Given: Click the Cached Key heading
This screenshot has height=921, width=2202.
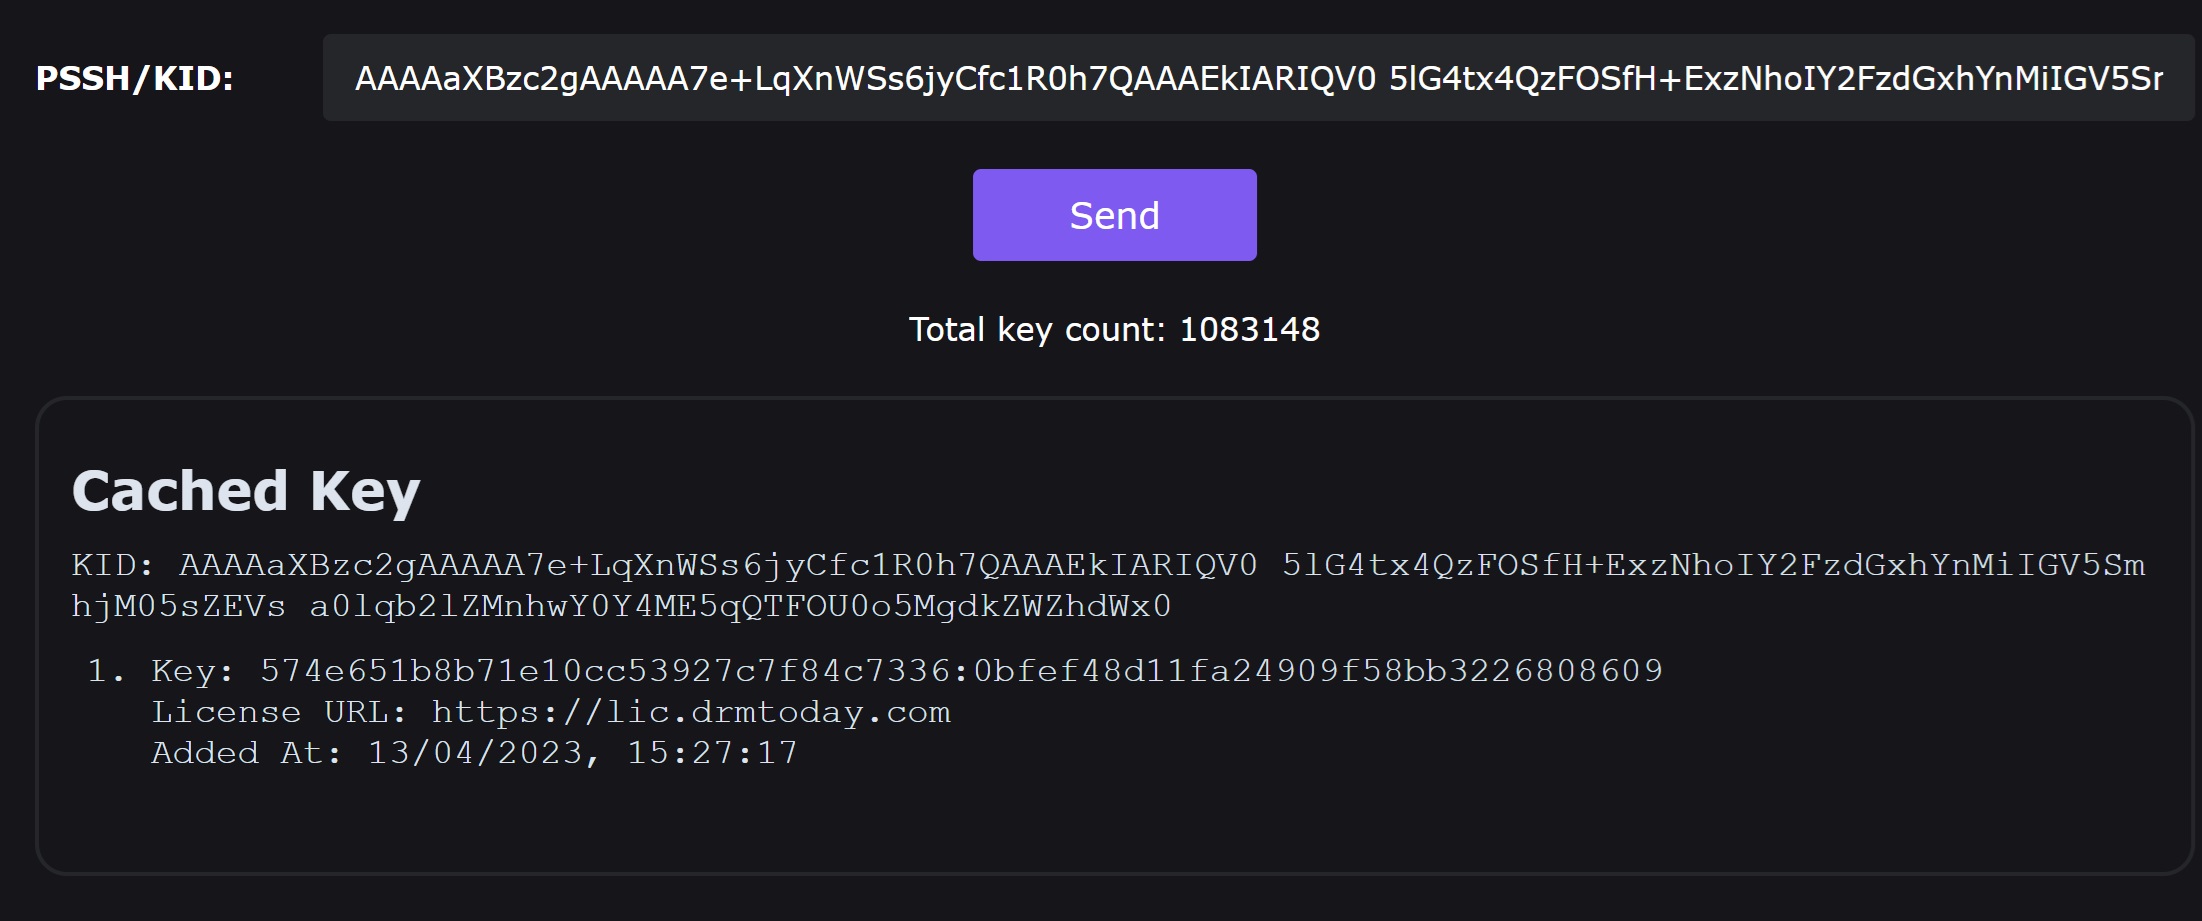Looking at the screenshot, I should click(246, 491).
